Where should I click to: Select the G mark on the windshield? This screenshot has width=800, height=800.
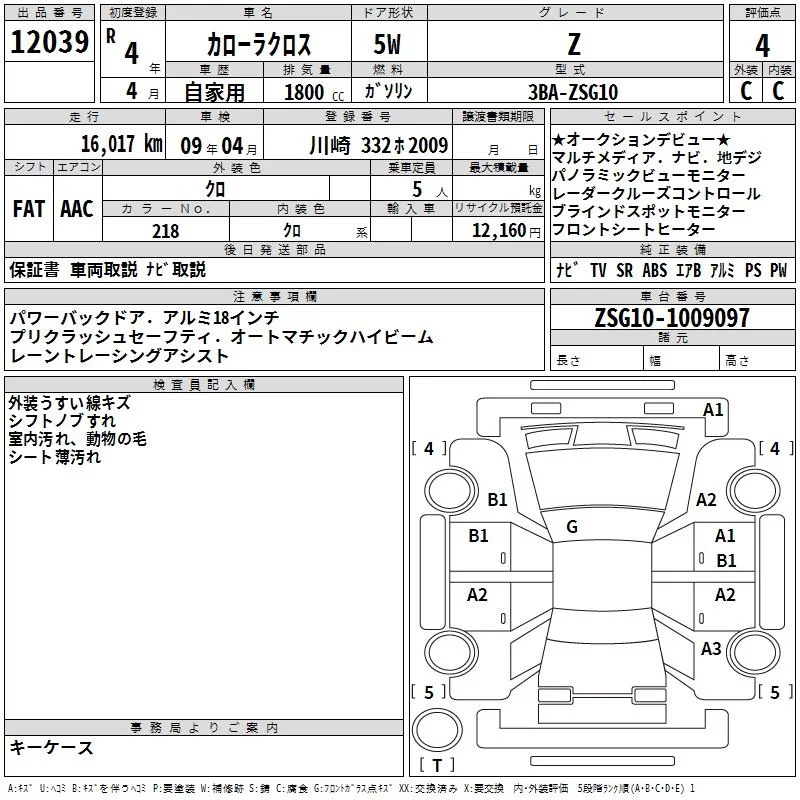pos(572,527)
